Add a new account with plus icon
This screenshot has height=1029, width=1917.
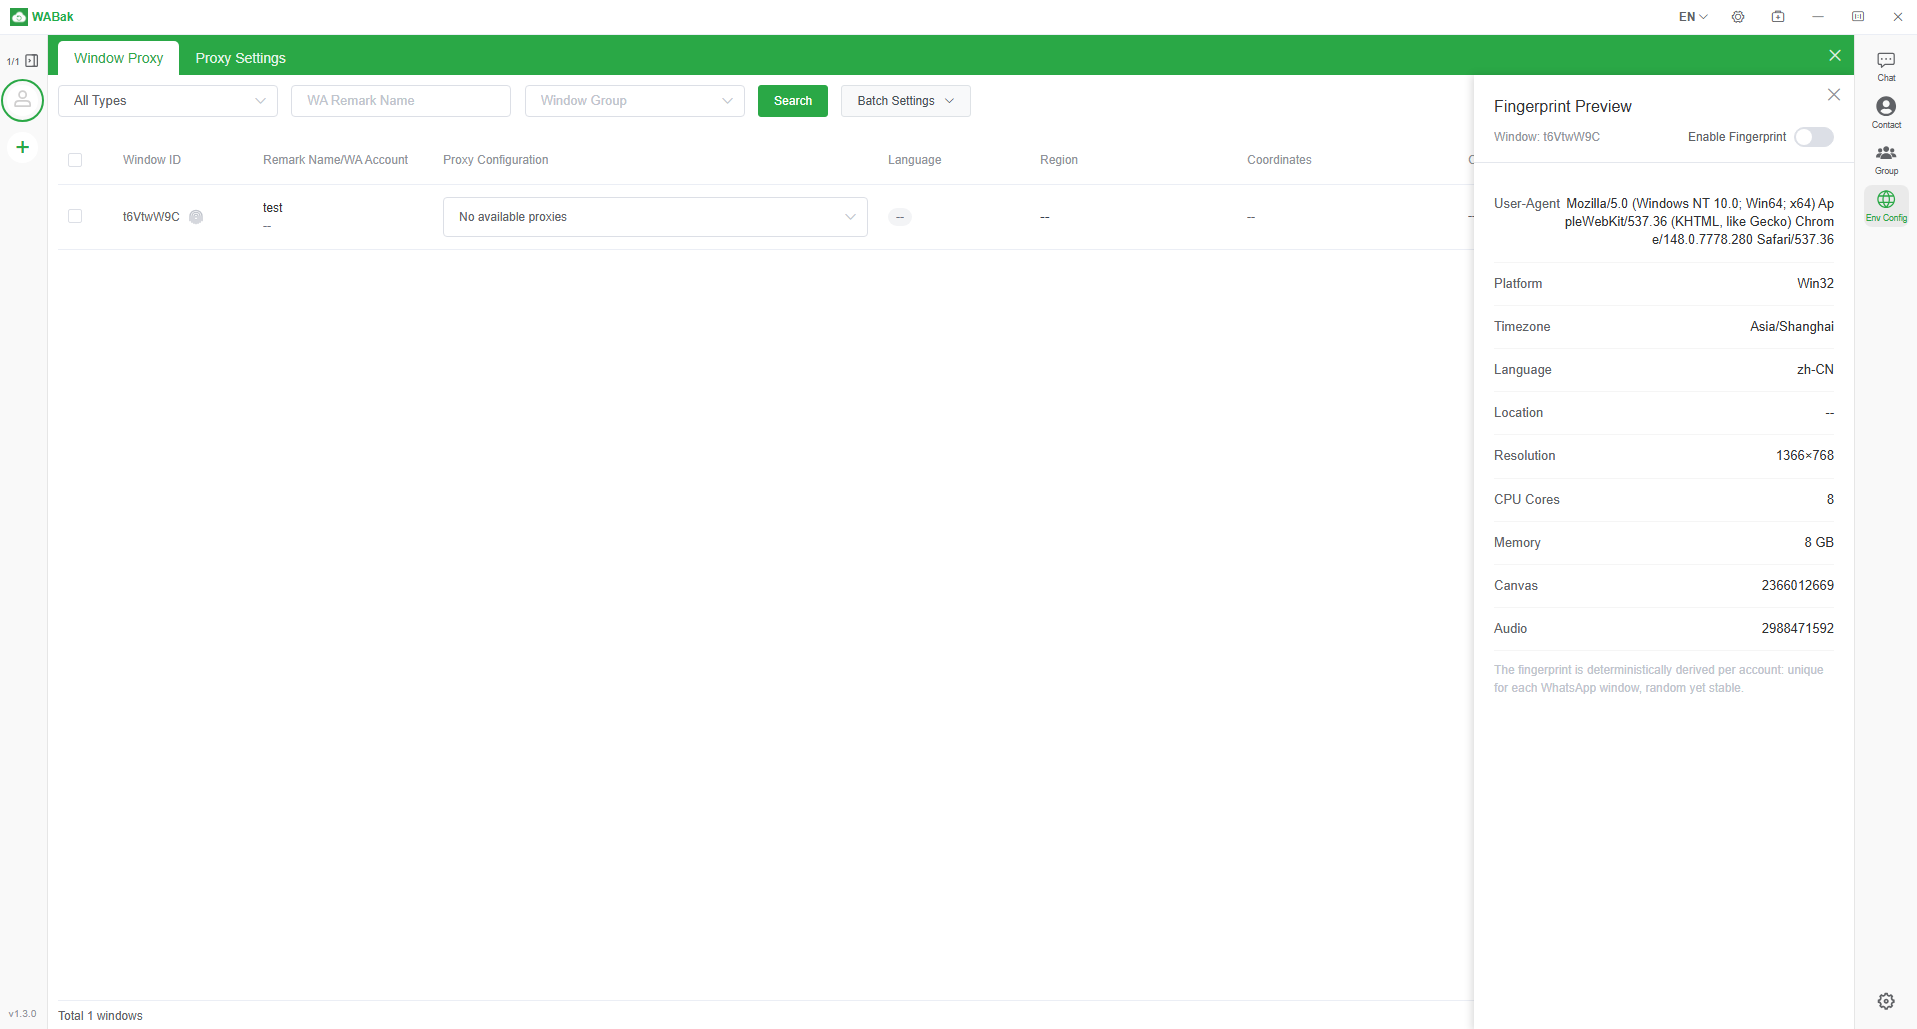22,147
